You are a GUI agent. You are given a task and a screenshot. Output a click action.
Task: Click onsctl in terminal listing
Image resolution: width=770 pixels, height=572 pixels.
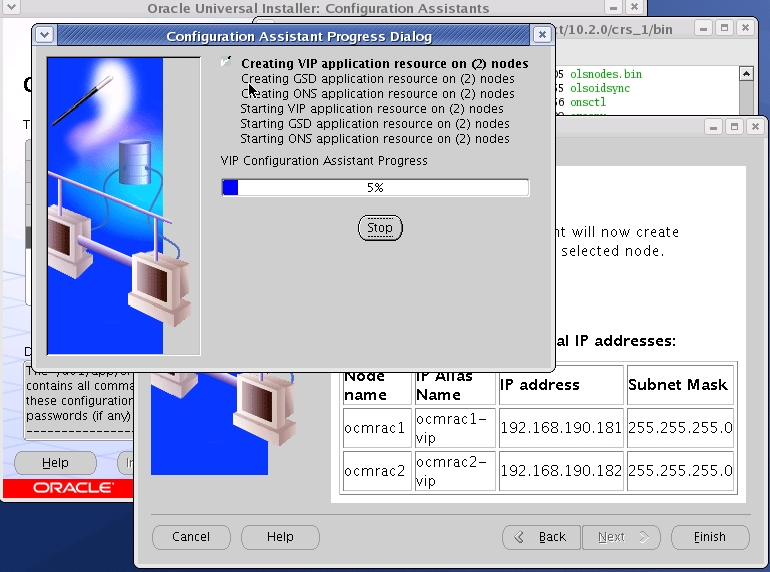click(x=588, y=103)
